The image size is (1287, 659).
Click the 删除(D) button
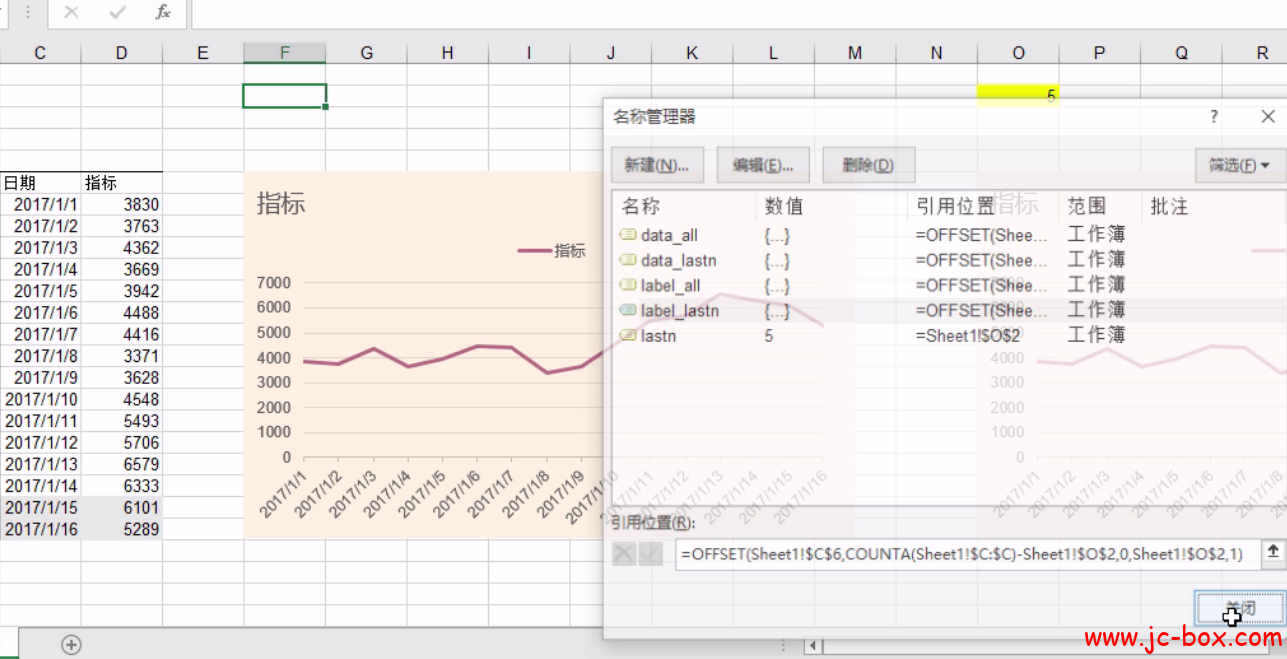point(868,165)
